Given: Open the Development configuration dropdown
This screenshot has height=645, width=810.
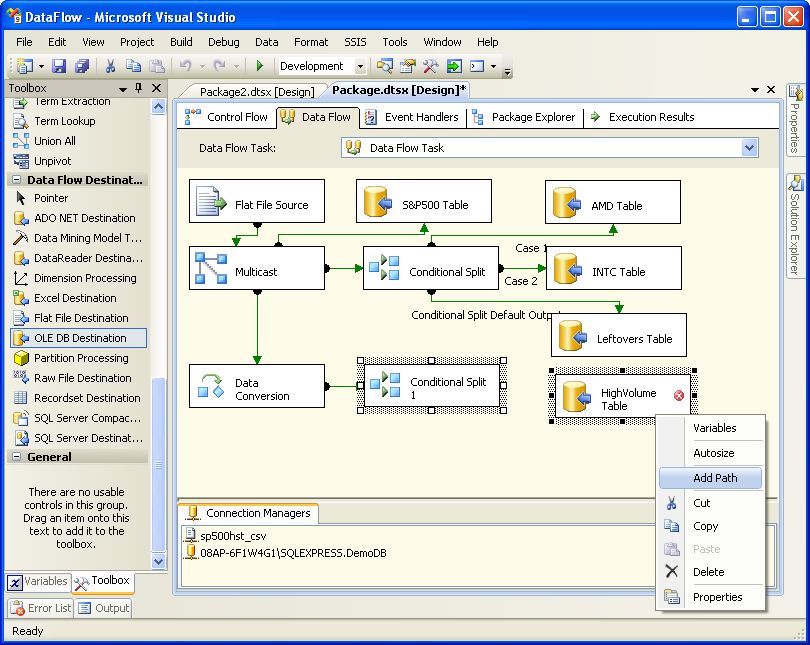Looking at the screenshot, I should (x=360, y=66).
